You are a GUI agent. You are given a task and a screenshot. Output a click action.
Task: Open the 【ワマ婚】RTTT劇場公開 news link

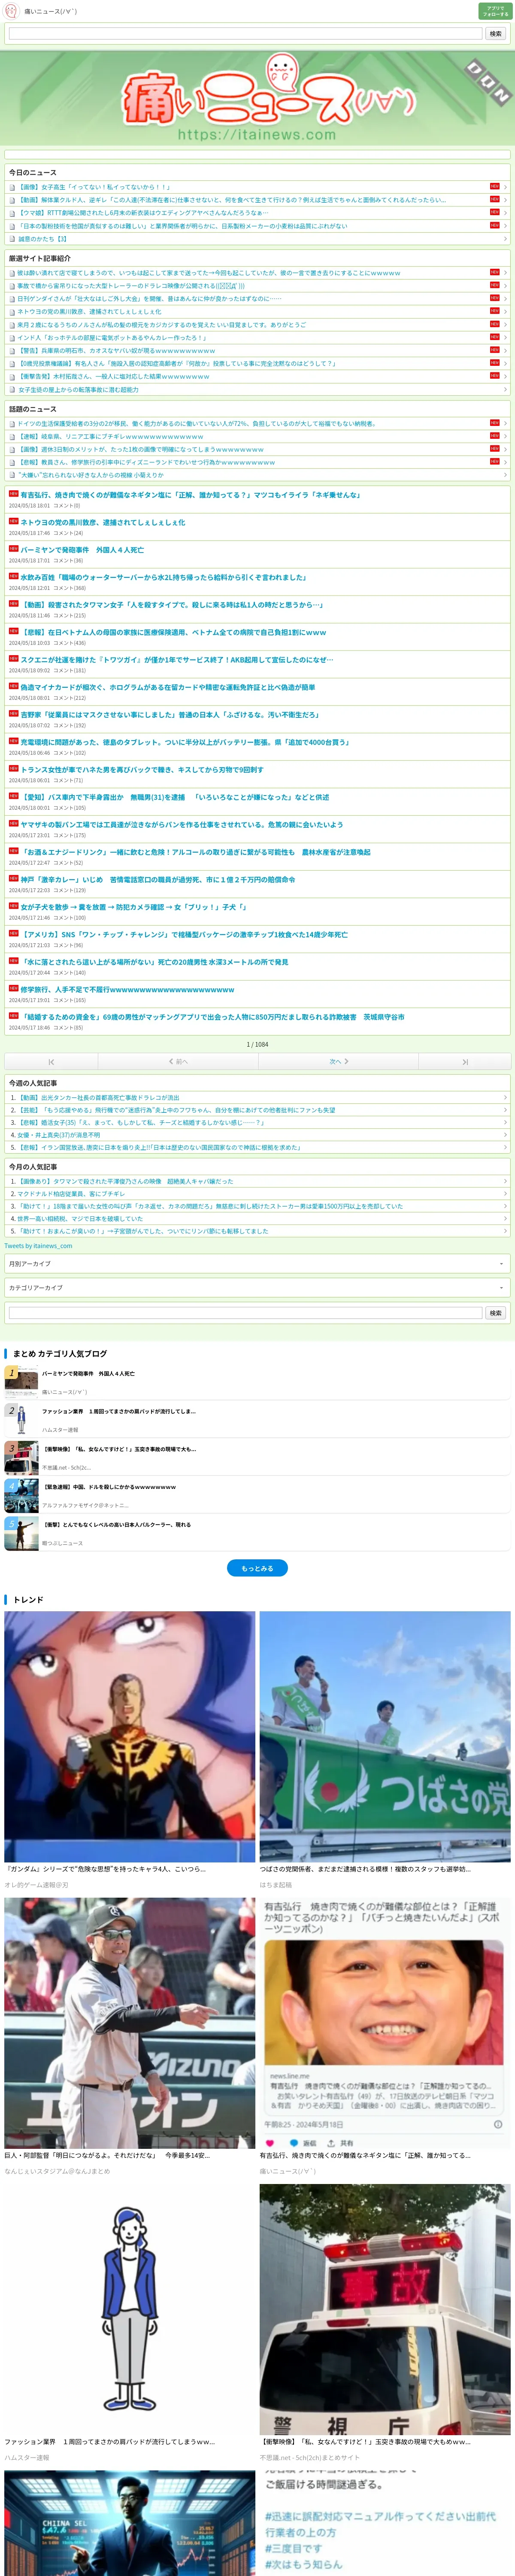coord(143,212)
